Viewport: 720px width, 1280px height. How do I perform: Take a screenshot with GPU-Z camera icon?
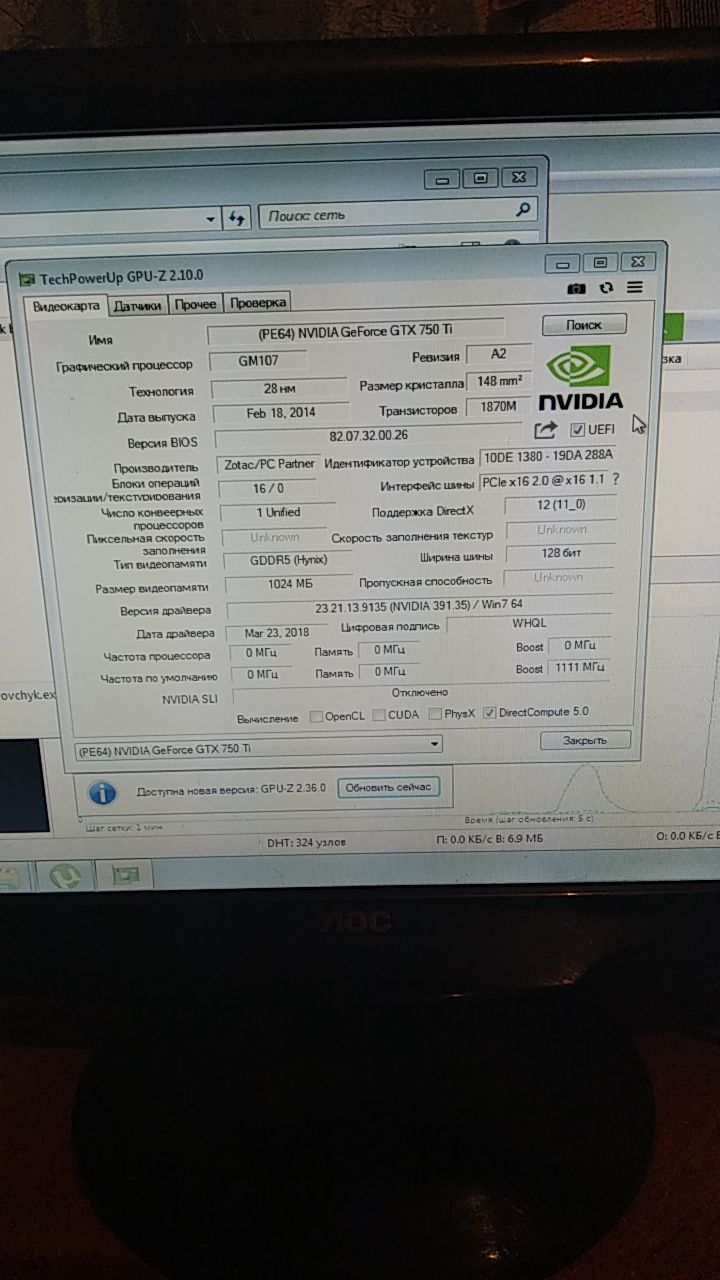[576, 288]
